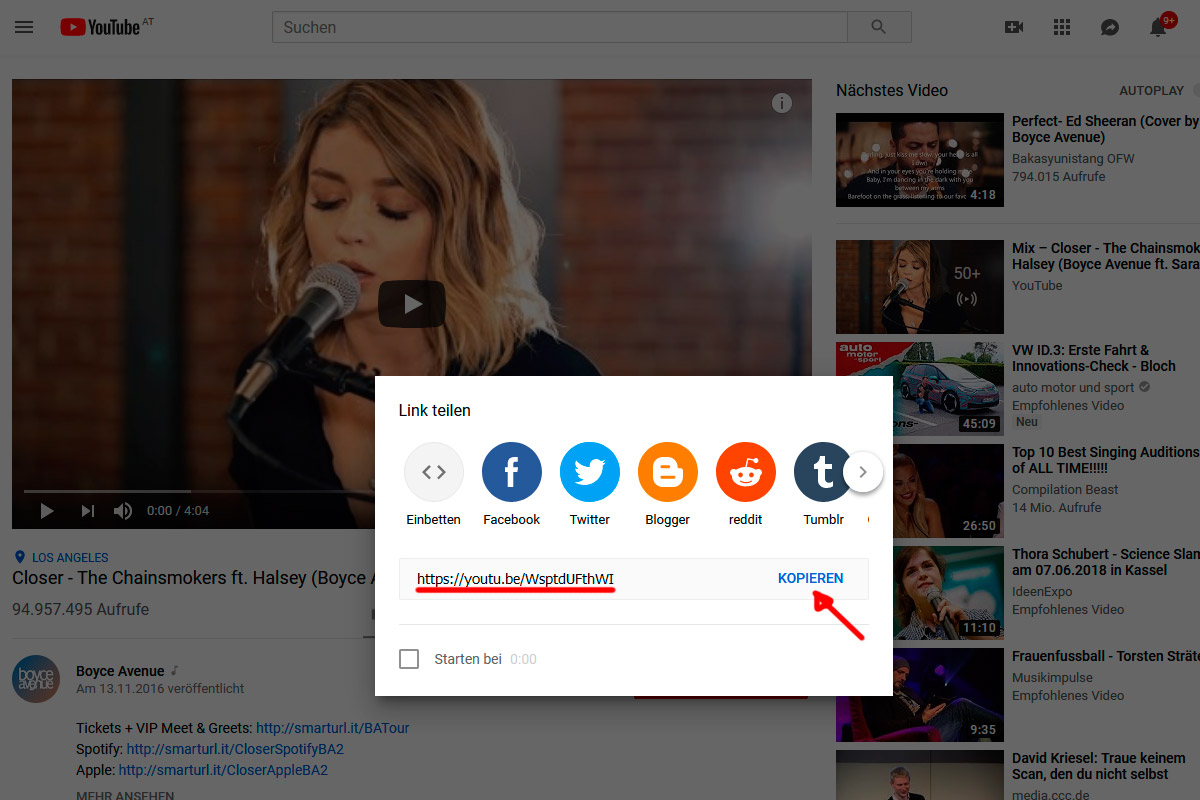Open the Boyce Avenue channel avatar
This screenshot has width=1200, height=800.
point(36,679)
